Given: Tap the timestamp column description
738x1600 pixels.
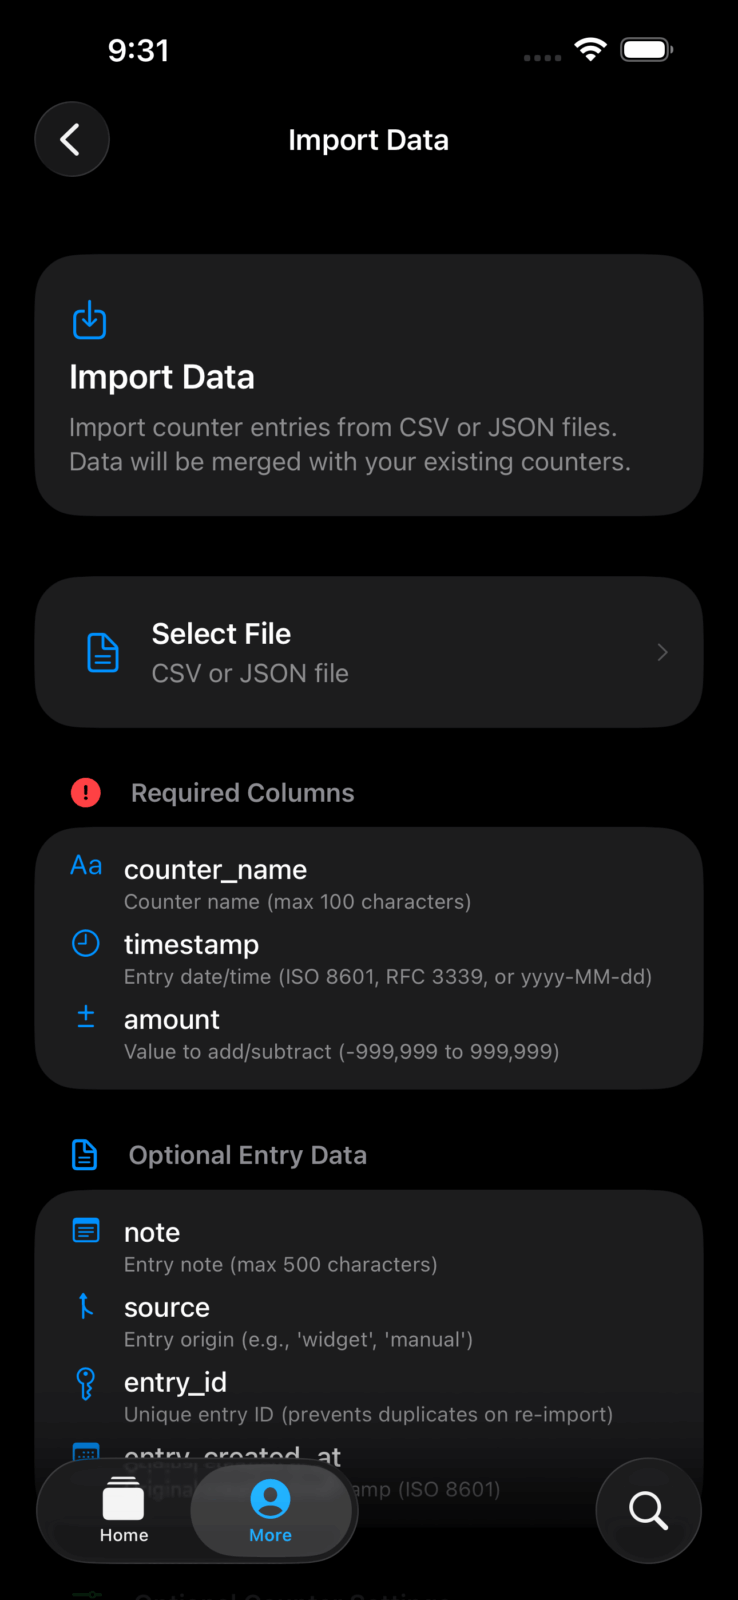Looking at the screenshot, I should coord(387,977).
